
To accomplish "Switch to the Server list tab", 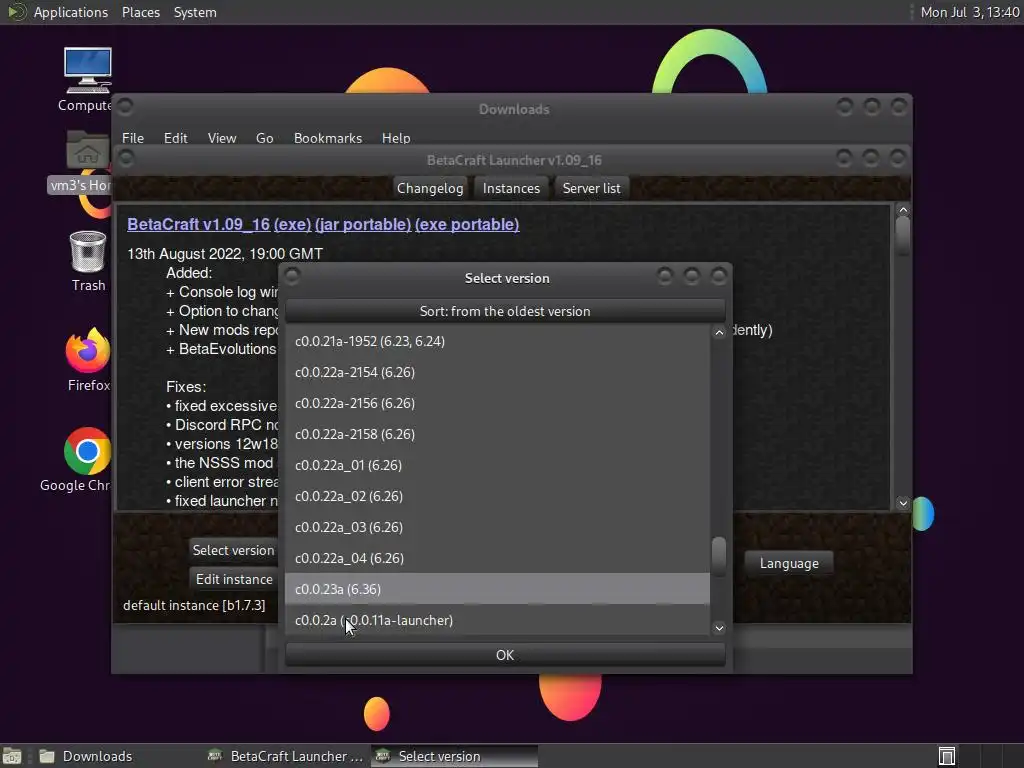I will 591,188.
